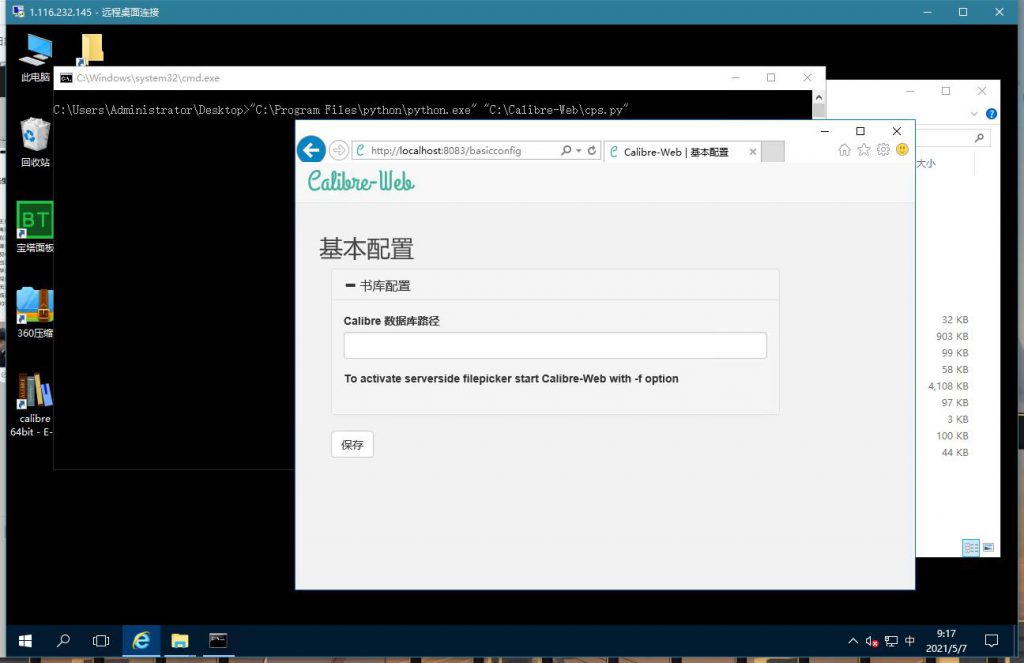Click the smiley feedback icon in Internet Explorer

pyautogui.click(x=901, y=149)
